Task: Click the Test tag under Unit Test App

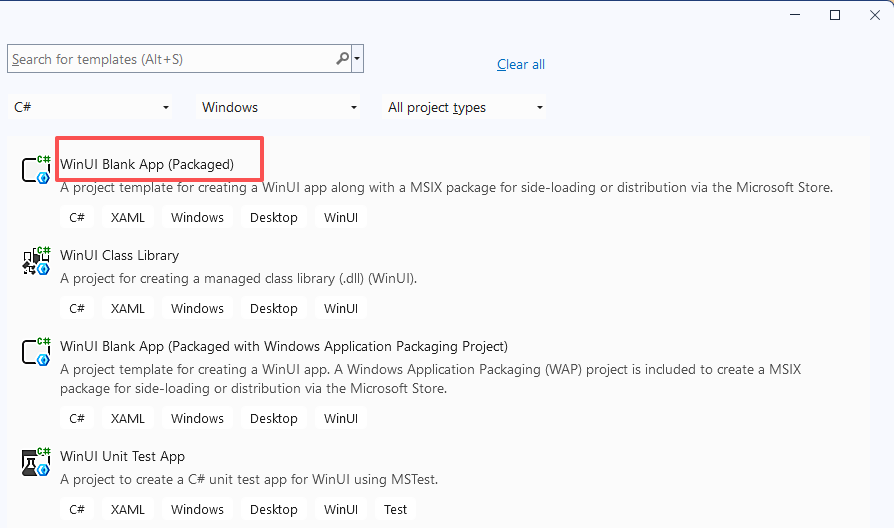Action: coord(395,509)
